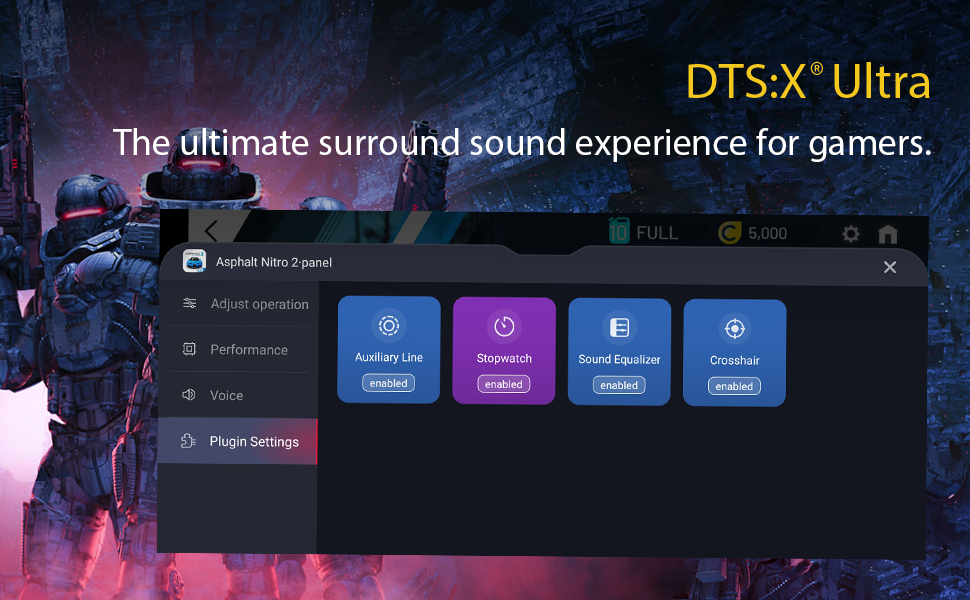The image size is (970, 600).
Task: Click the green fuel canister icon
Action: click(619, 231)
